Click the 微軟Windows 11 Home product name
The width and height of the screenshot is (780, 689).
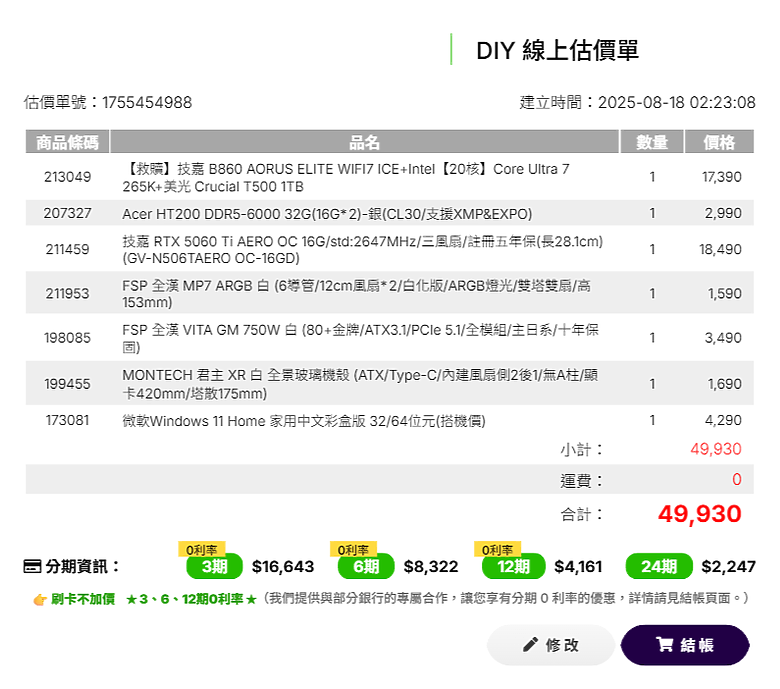point(304,421)
